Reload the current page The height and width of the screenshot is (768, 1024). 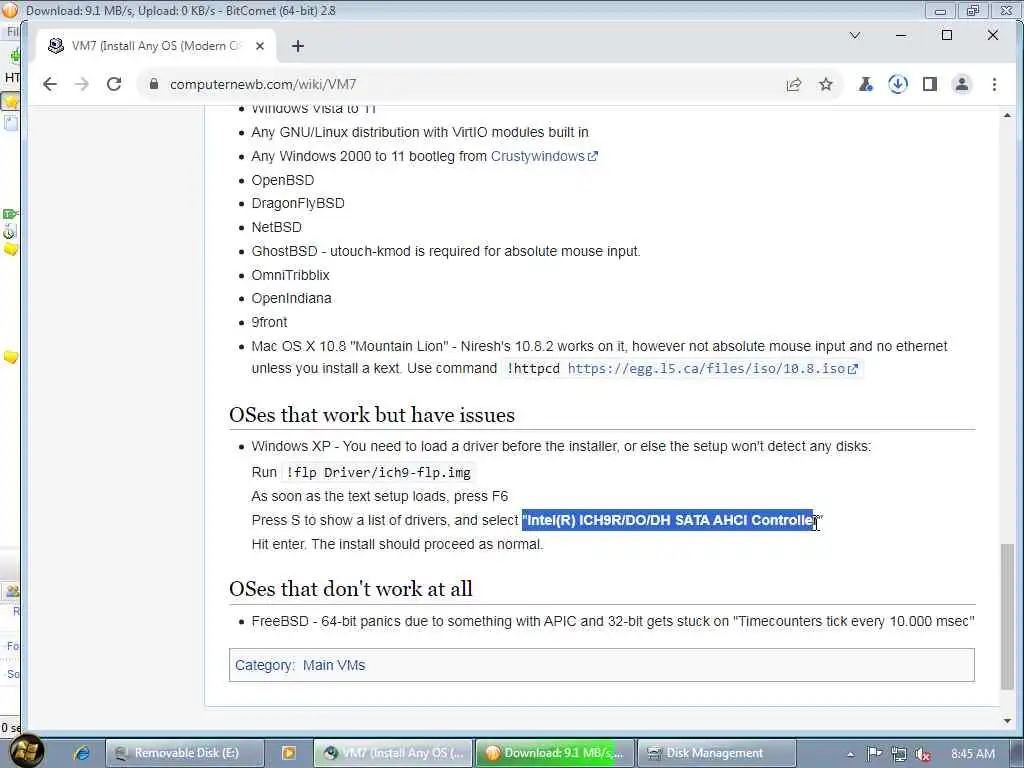[114, 84]
